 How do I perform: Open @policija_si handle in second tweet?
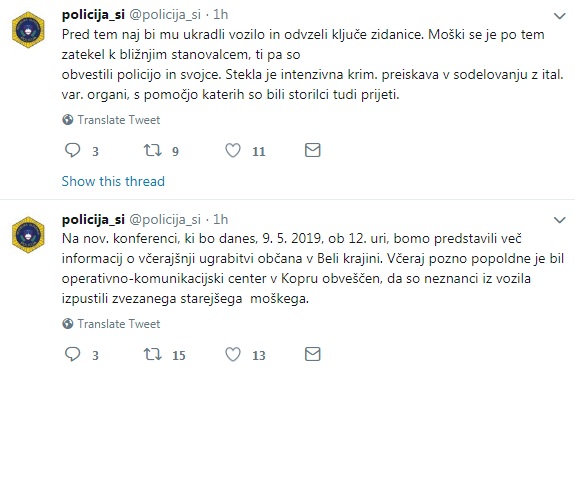165,219
